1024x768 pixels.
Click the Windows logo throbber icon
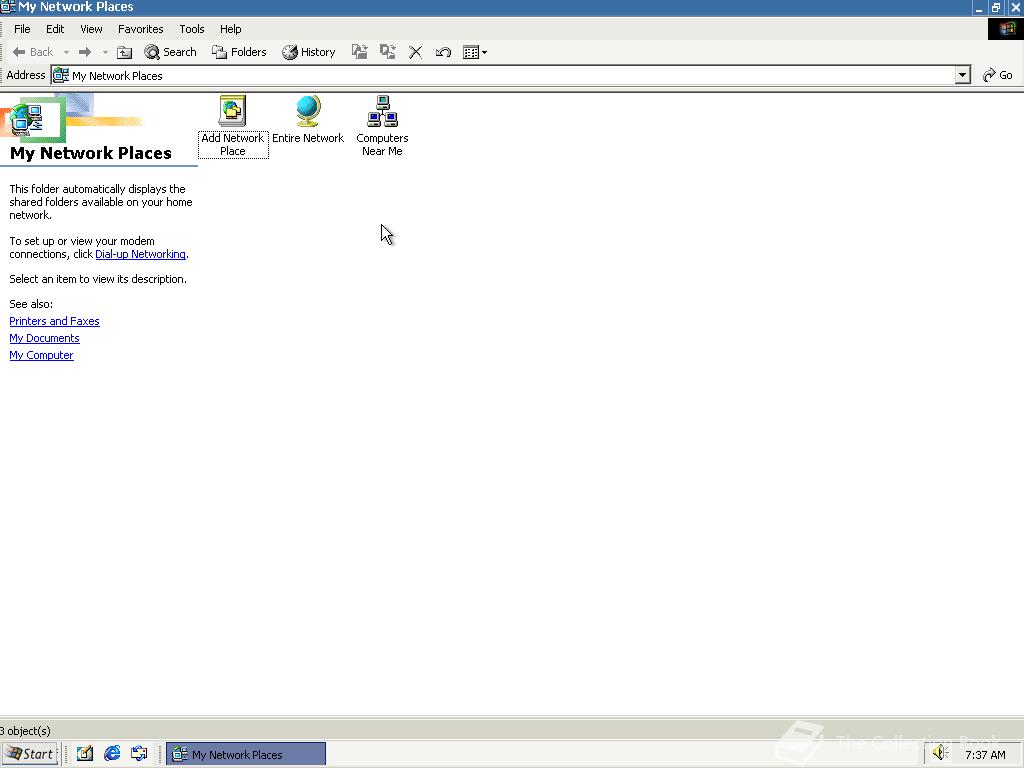click(1006, 29)
